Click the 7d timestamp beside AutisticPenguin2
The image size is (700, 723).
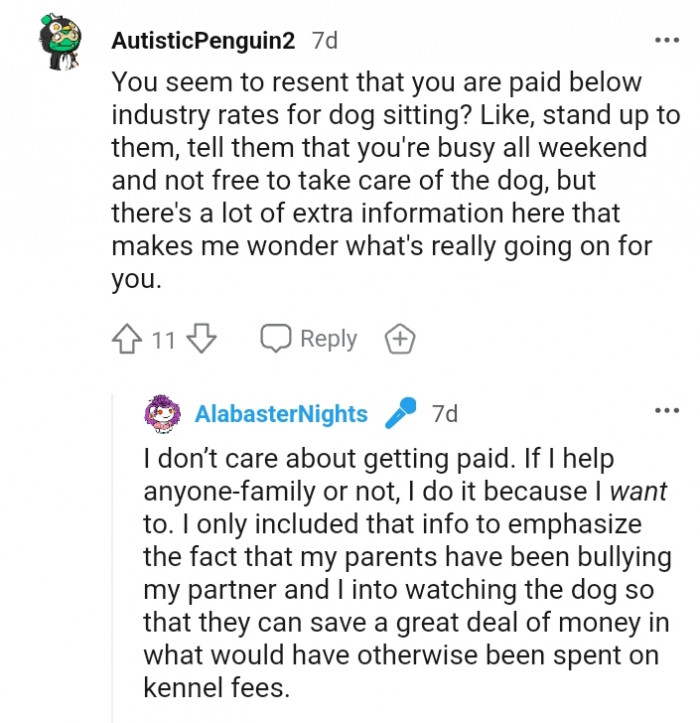(x=325, y=41)
